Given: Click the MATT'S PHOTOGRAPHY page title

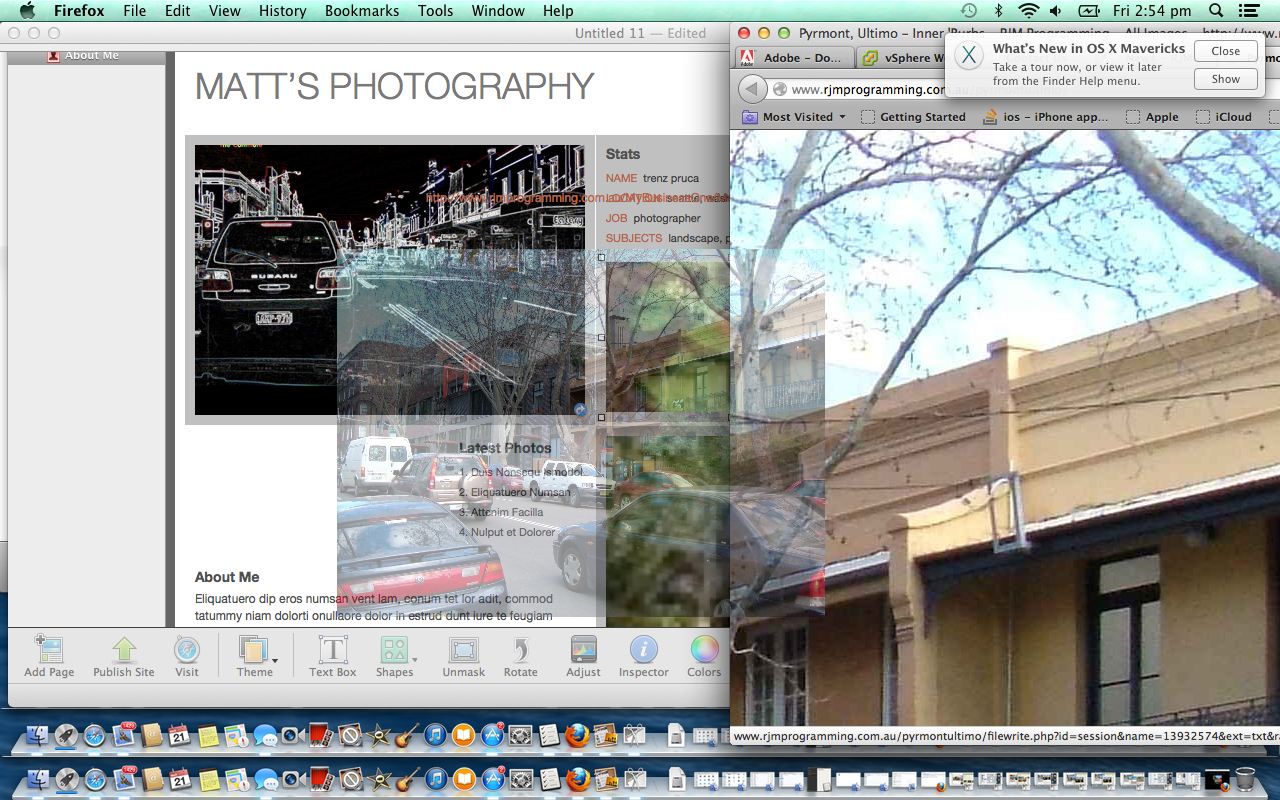Looking at the screenshot, I should (394, 87).
